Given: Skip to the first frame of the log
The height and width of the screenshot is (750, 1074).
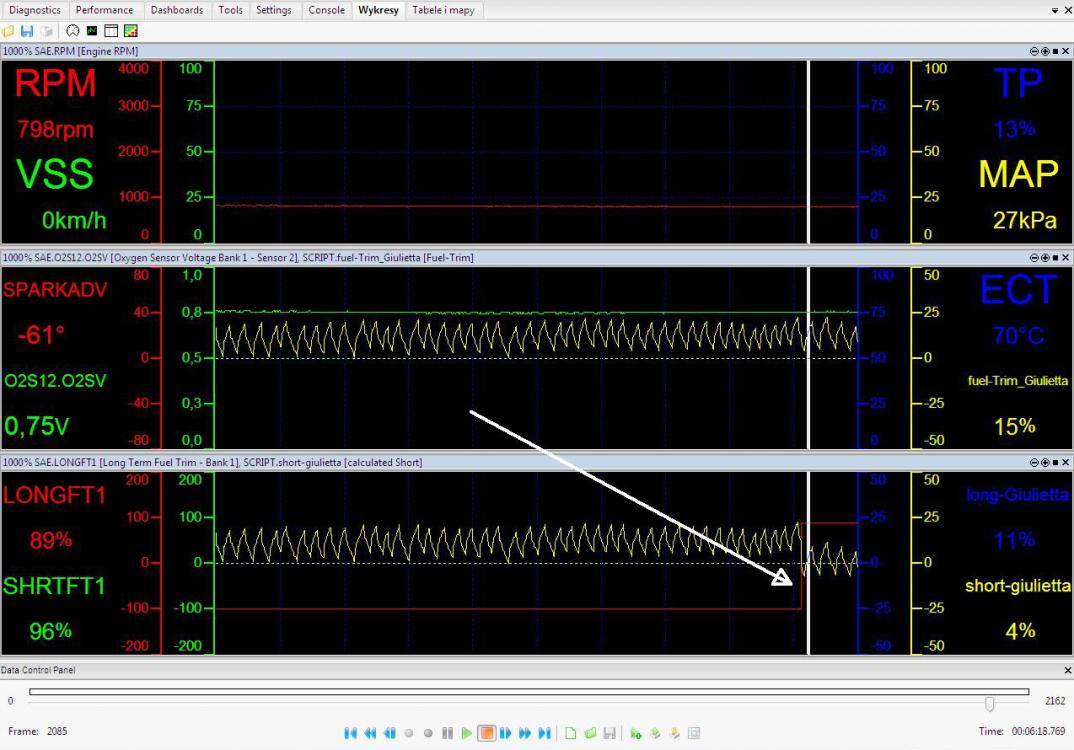Looking at the screenshot, I should coord(350,733).
